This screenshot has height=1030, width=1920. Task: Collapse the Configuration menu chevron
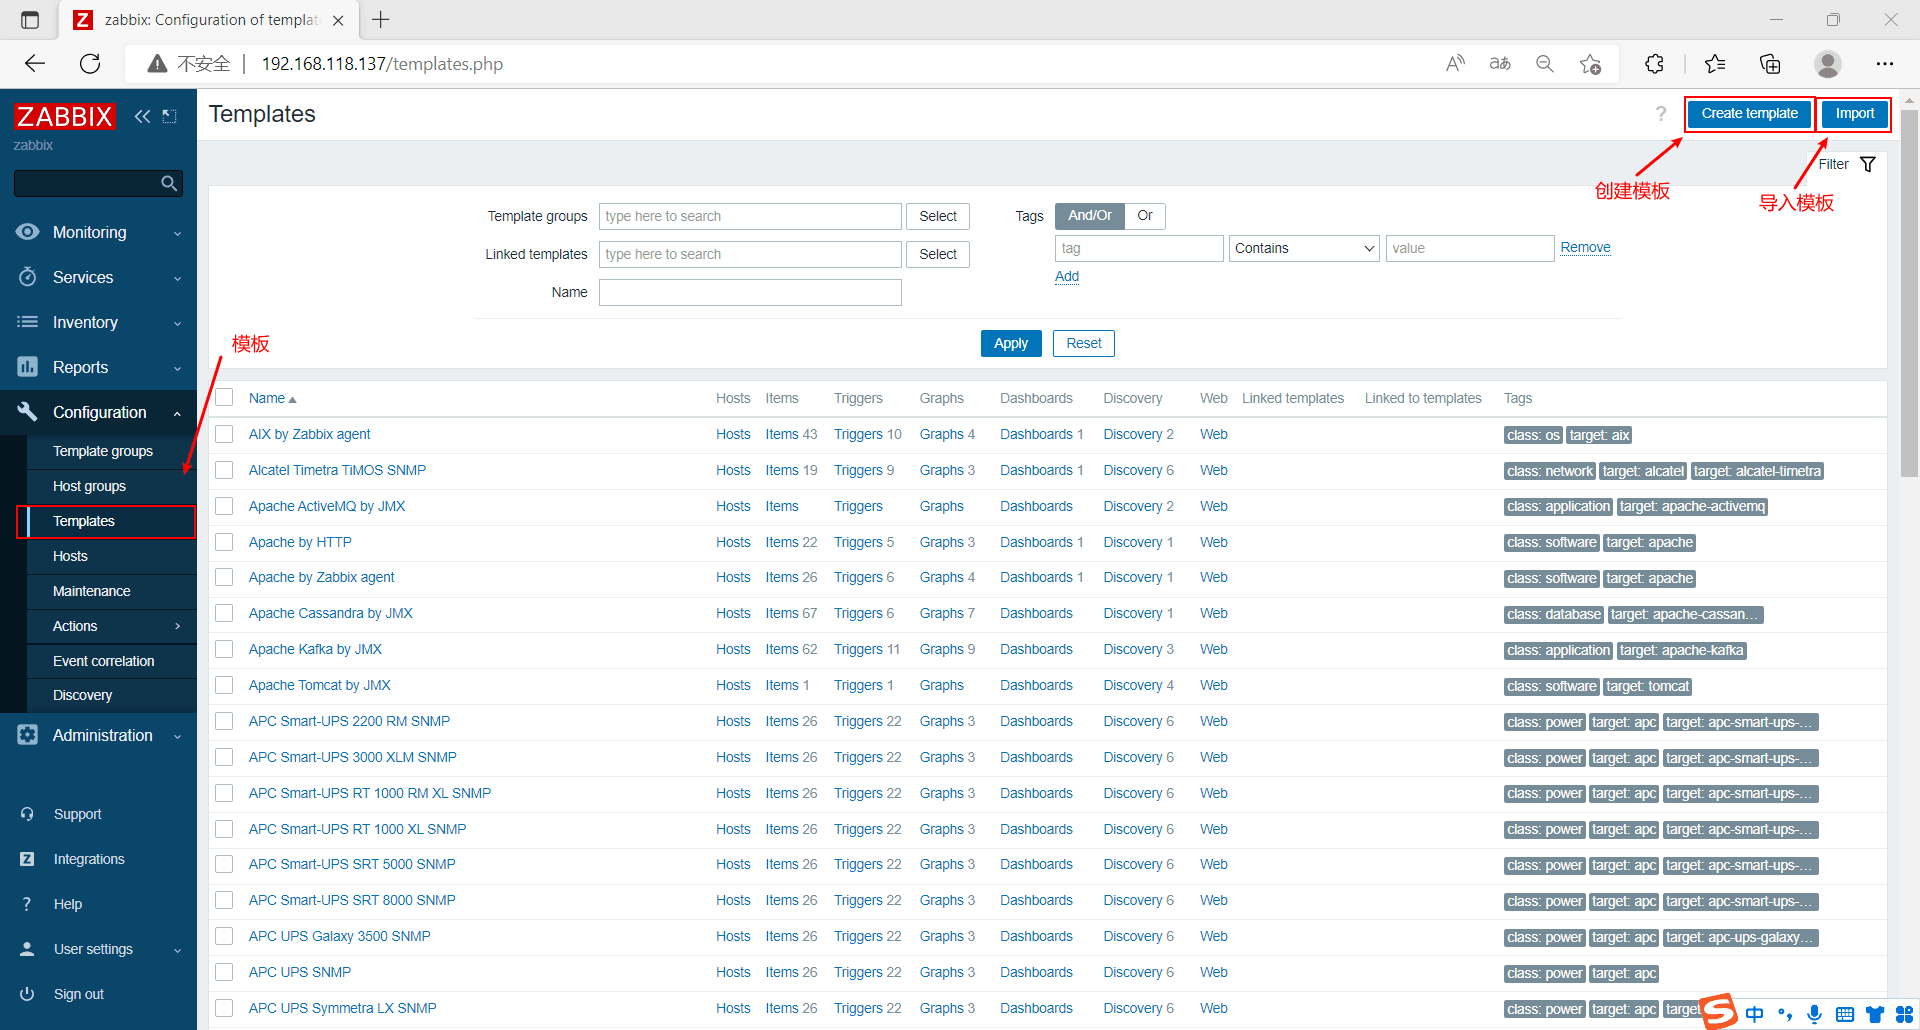point(178,413)
